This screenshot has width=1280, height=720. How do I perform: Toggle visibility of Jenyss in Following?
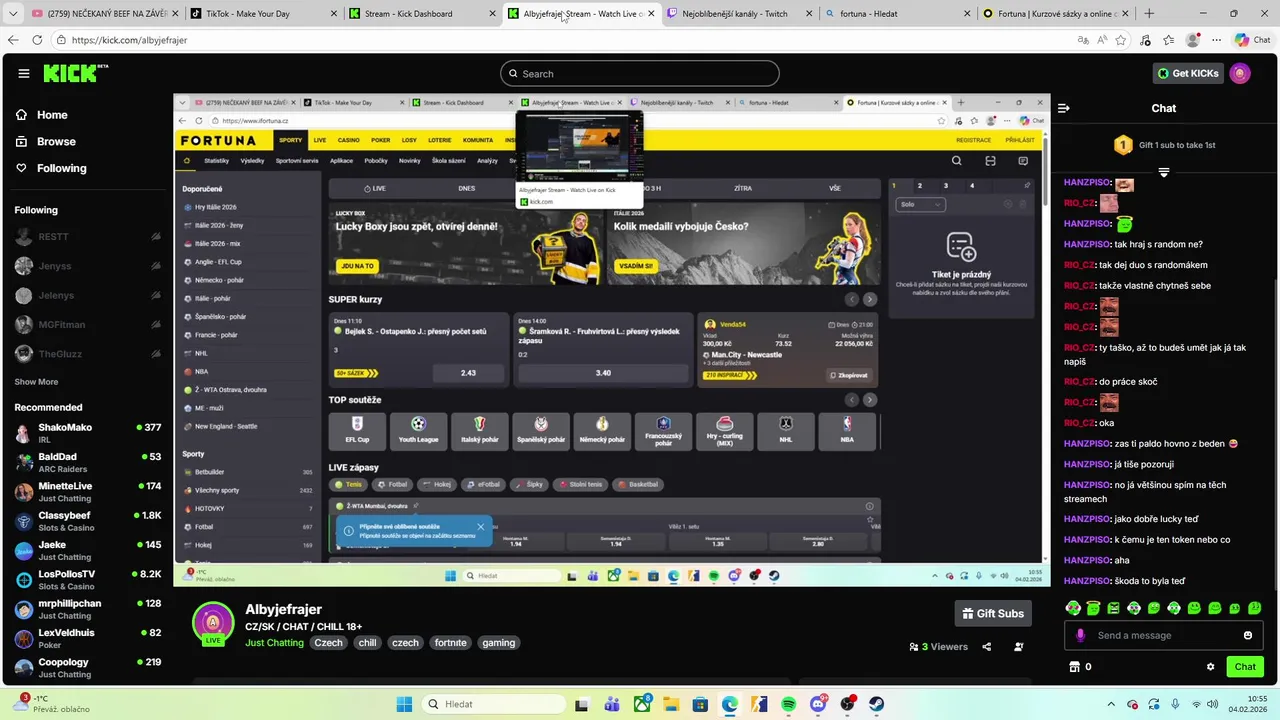156,266
